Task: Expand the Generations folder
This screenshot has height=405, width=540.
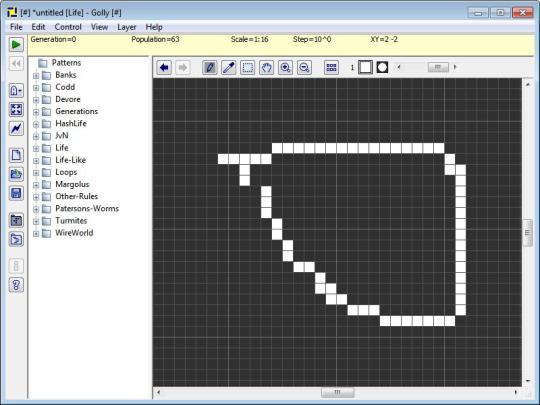Action: pyautogui.click(x=36, y=112)
